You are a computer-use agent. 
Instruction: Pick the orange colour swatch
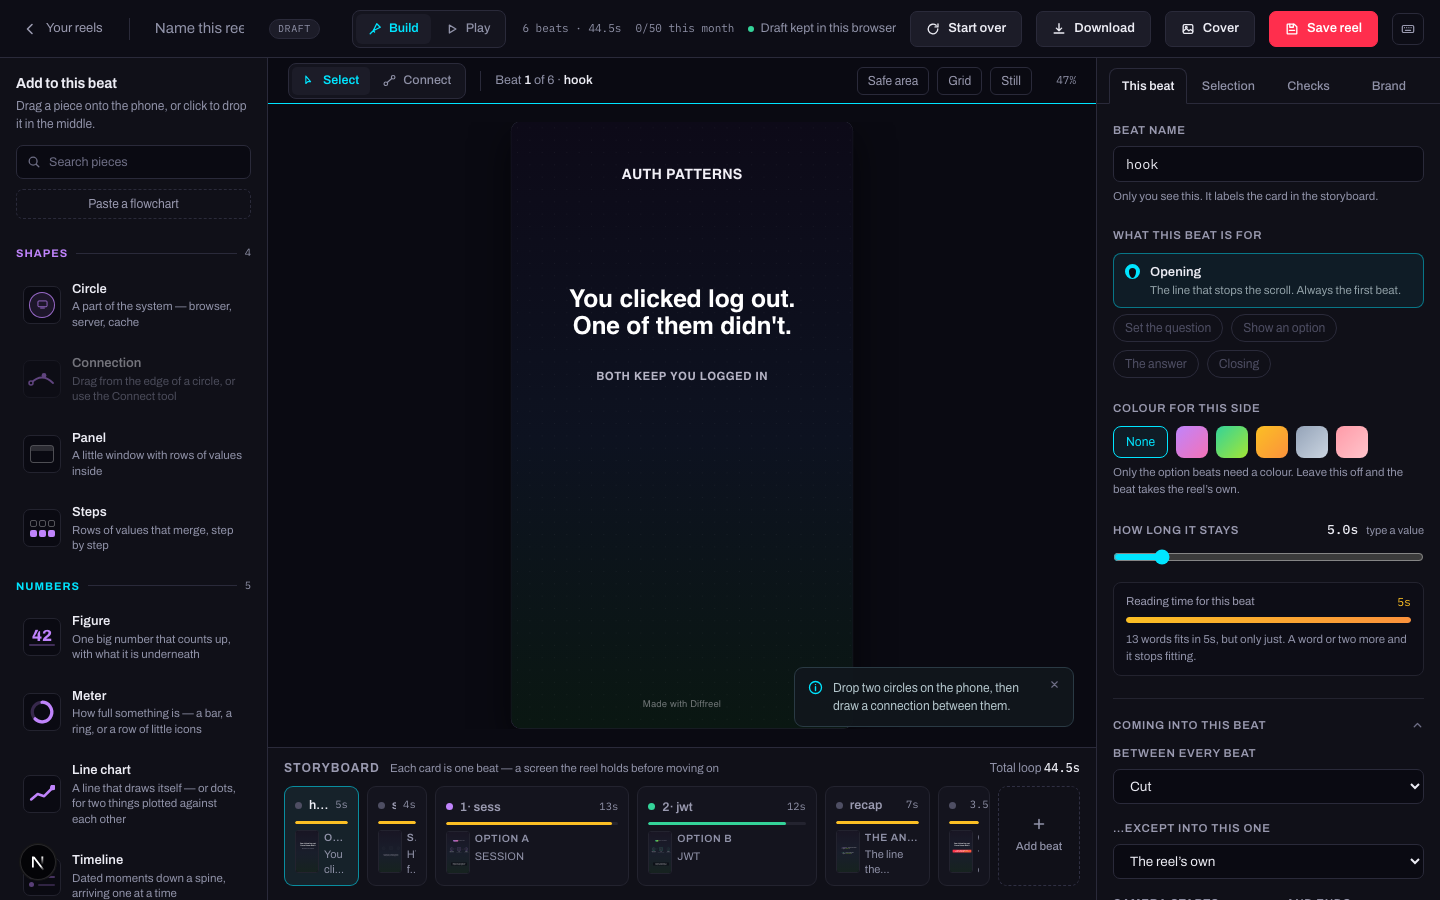click(1272, 442)
